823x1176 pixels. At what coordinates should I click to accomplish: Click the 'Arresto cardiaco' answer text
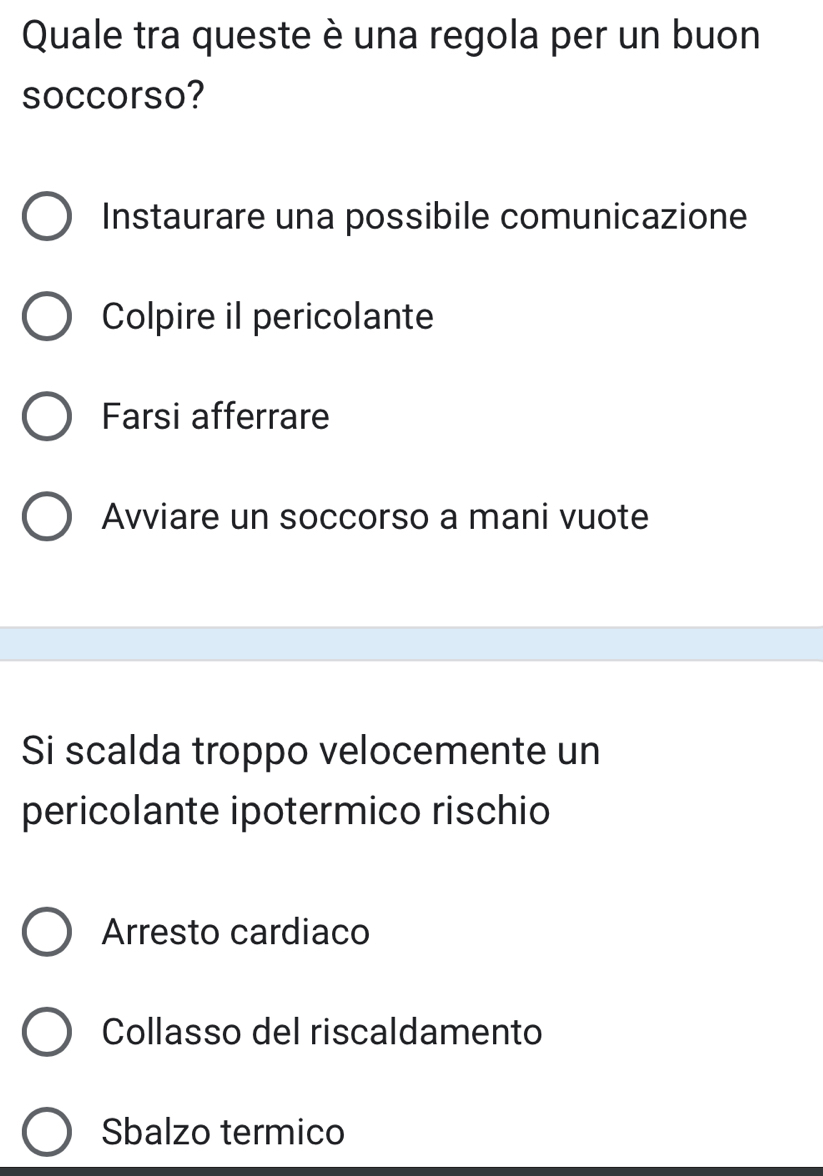pyautogui.click(x=236, y=933)
